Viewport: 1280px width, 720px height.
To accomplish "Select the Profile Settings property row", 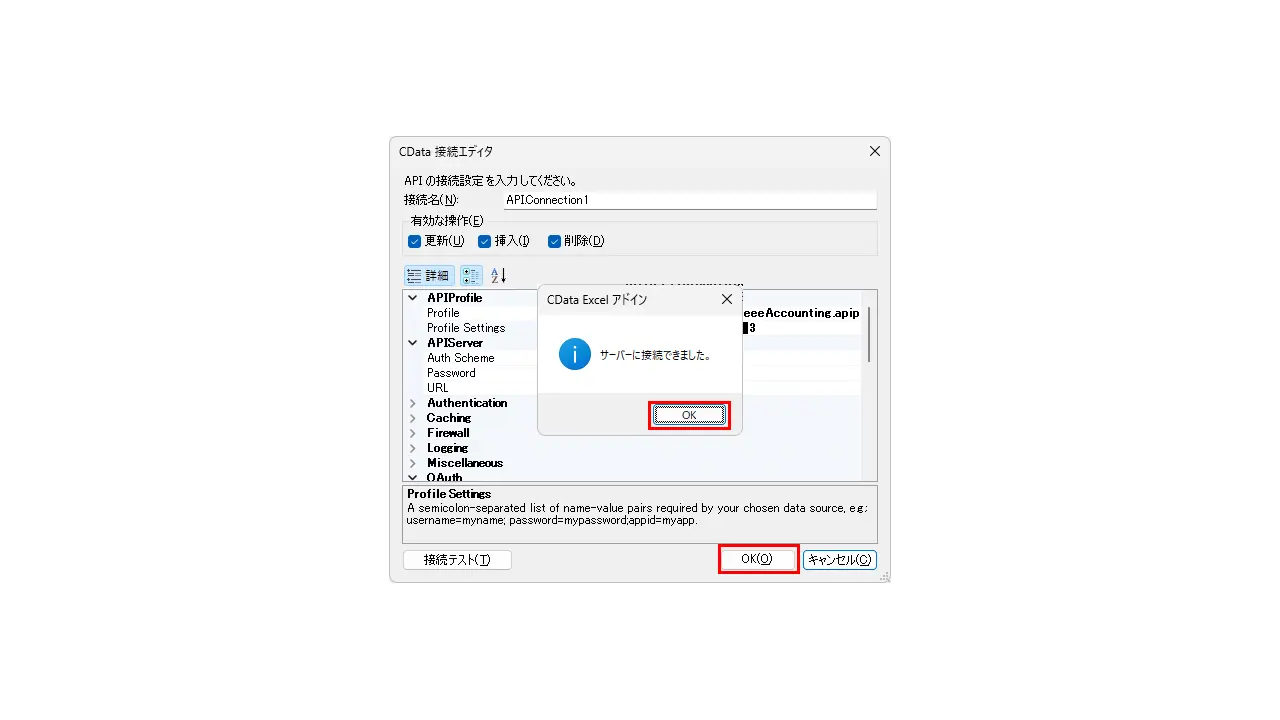I will 633,328.
